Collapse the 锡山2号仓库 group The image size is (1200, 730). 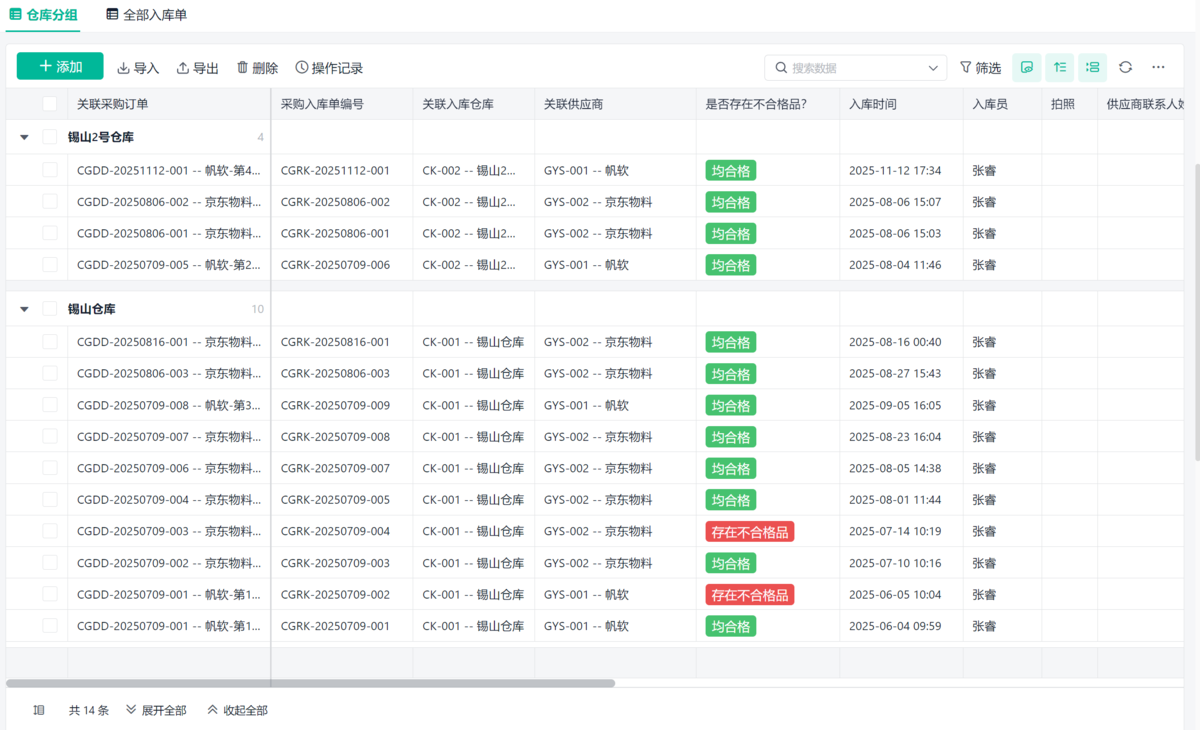point(24,138)
